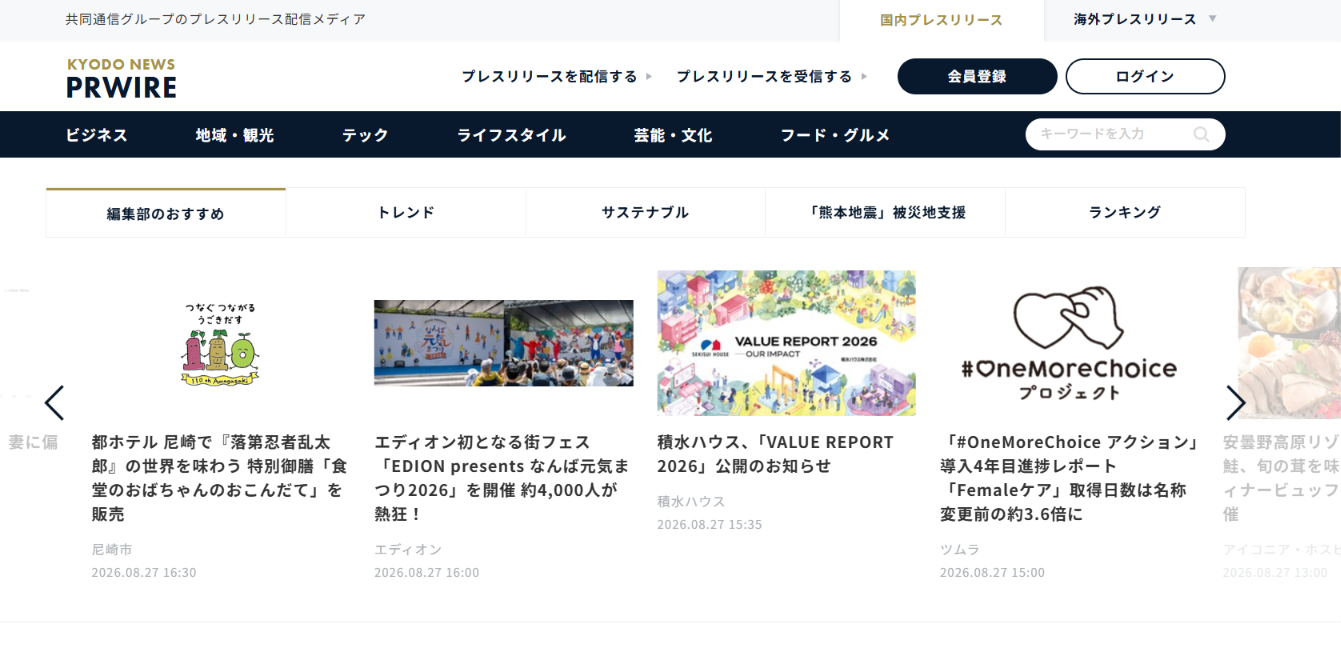Image resolution: width=1341 pixels, height=666 pixels.
Task: Focus the キーワードを入力 search field
Action: pos(1125,134)
